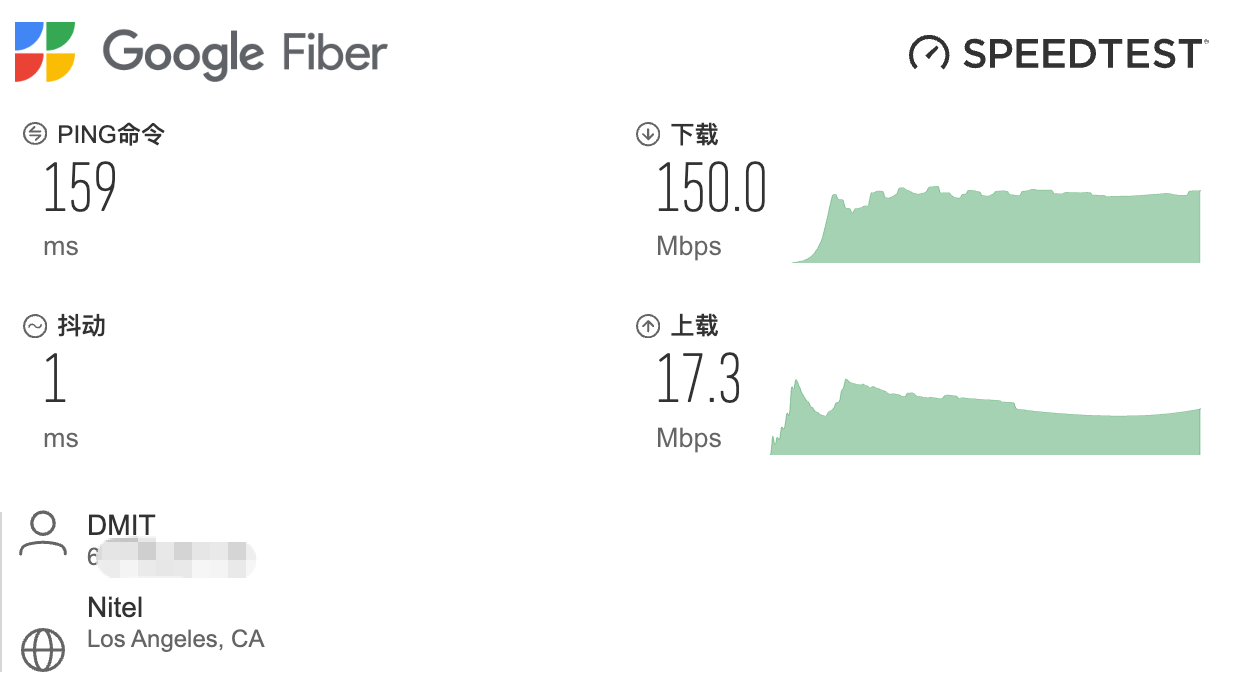Select the DMIT provider name

point(121,524)
